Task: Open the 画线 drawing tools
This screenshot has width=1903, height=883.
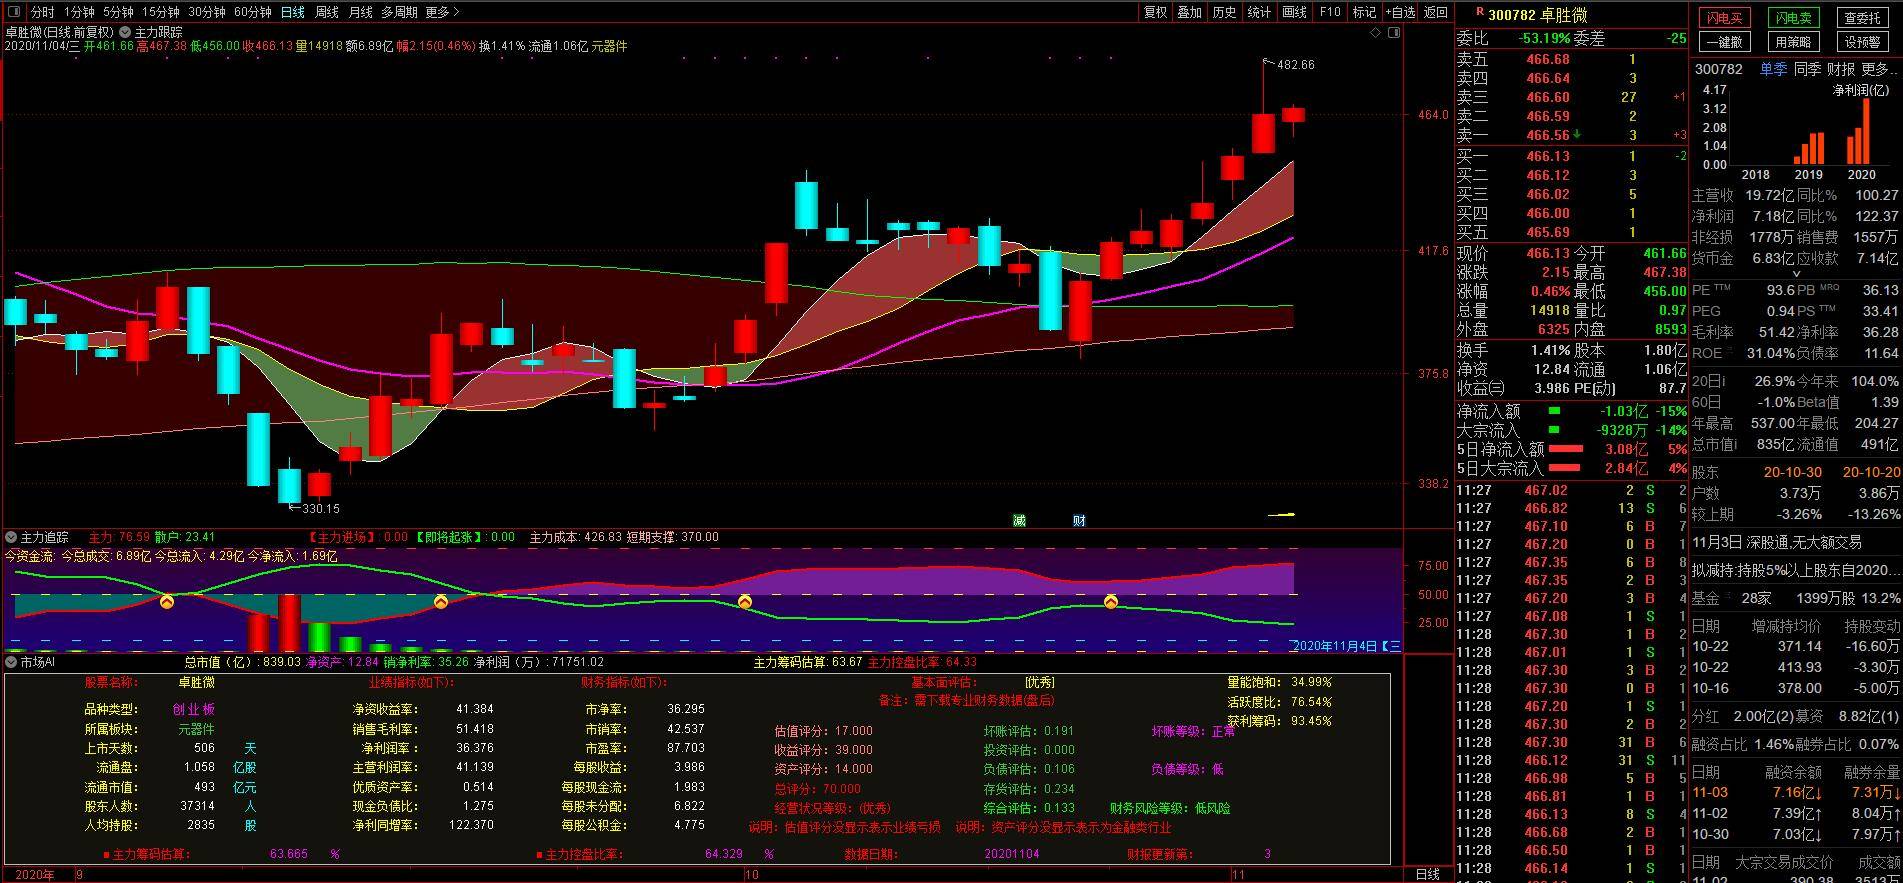Action: point(1294,12)
